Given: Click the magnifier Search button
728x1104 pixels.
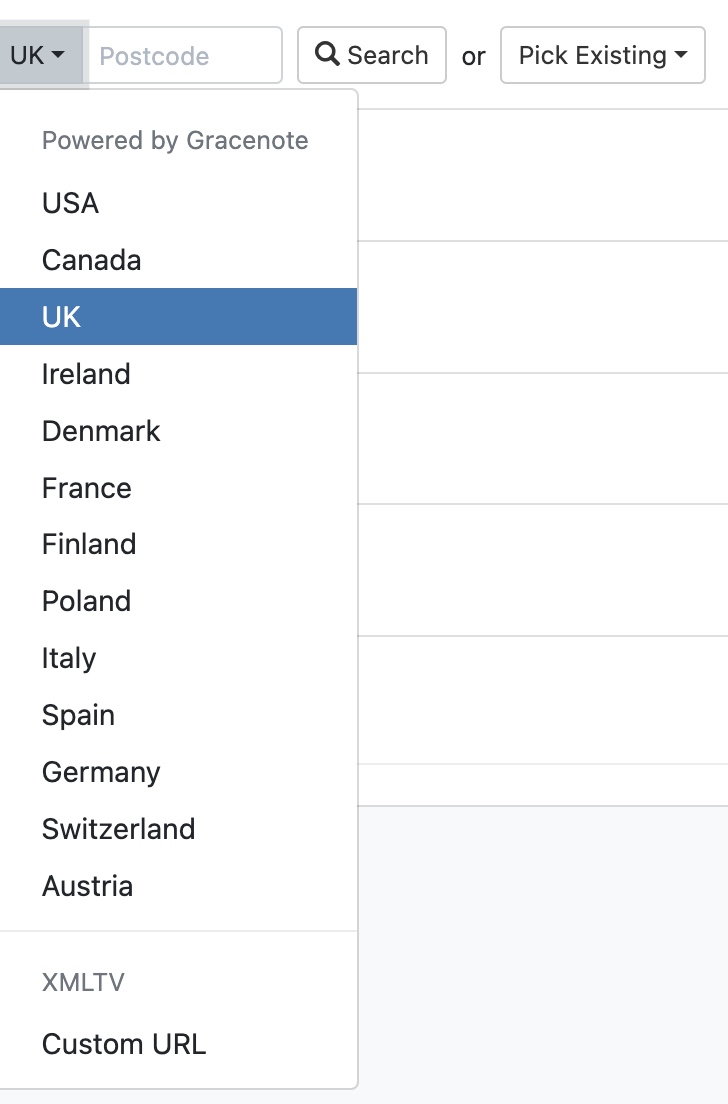Looking at the screenshot, I should [372, 55].
